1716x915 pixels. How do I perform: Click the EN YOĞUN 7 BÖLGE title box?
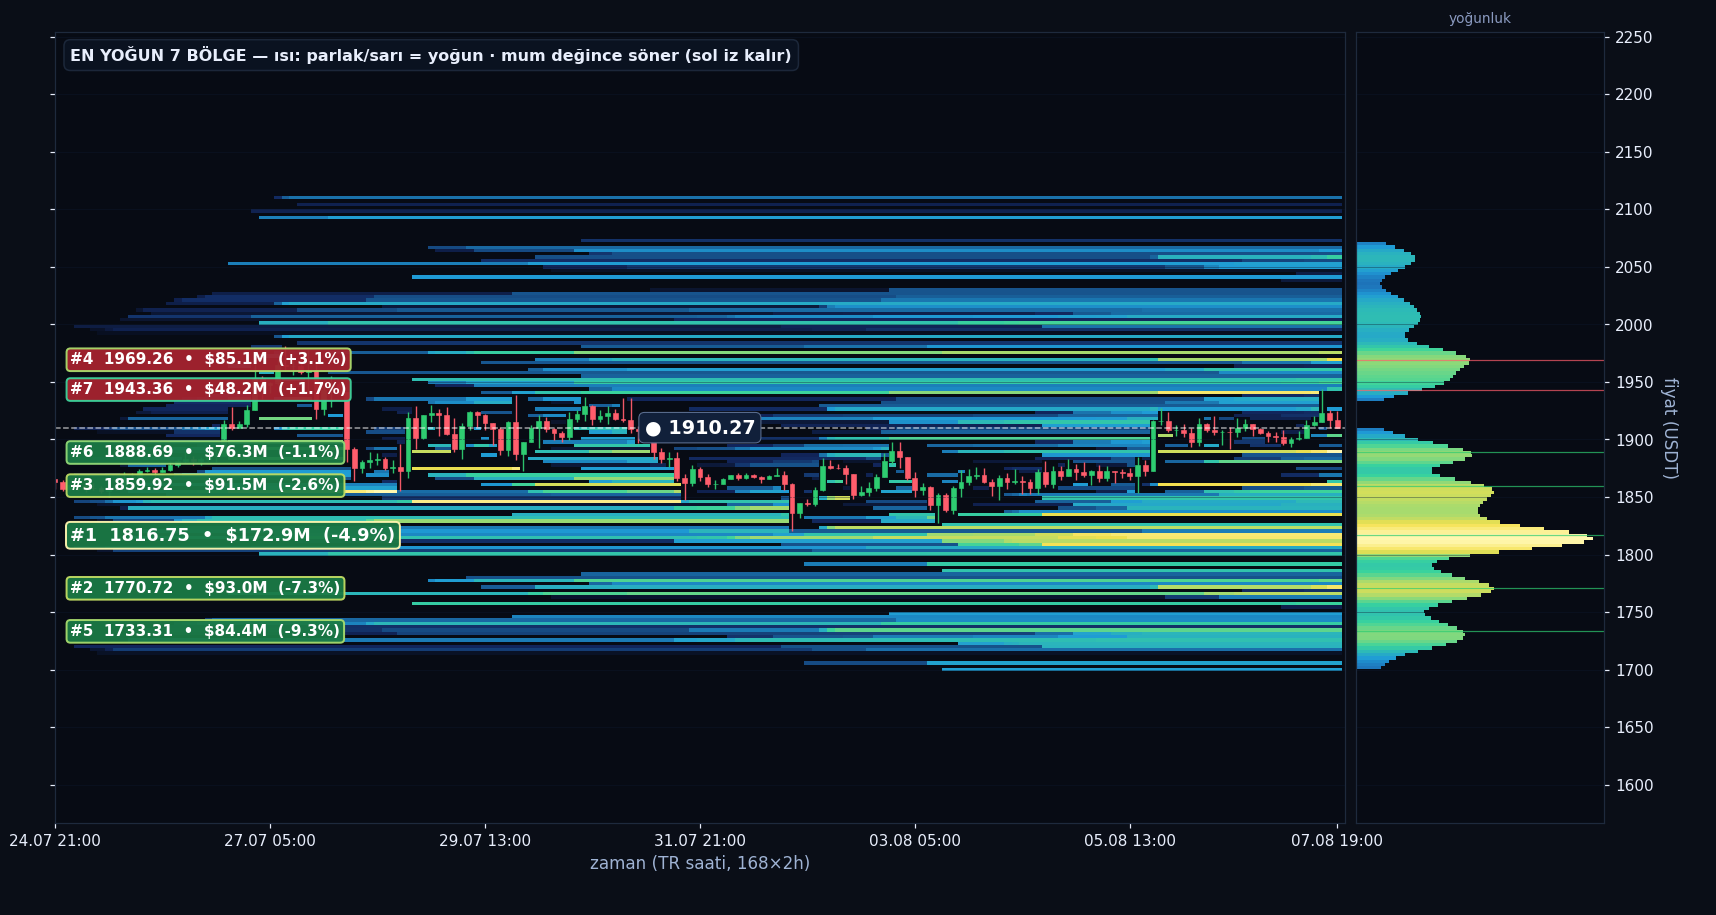[431, 55]
